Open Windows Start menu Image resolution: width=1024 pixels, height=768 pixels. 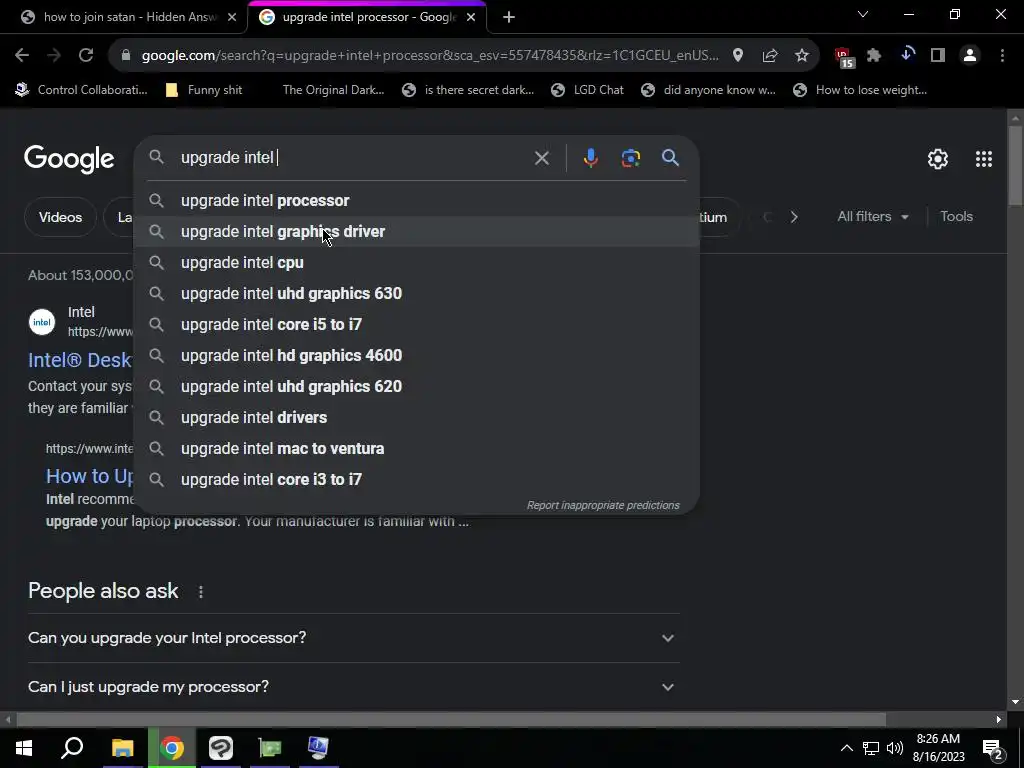(24, 748)
